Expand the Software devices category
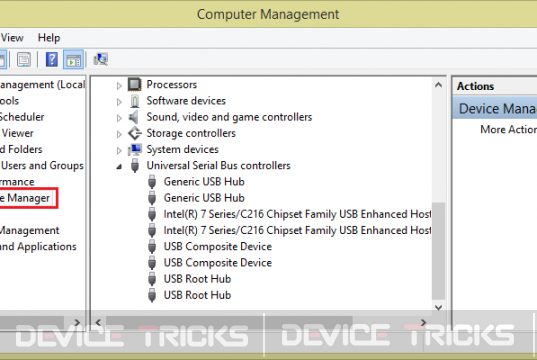 tap(119, 102)
